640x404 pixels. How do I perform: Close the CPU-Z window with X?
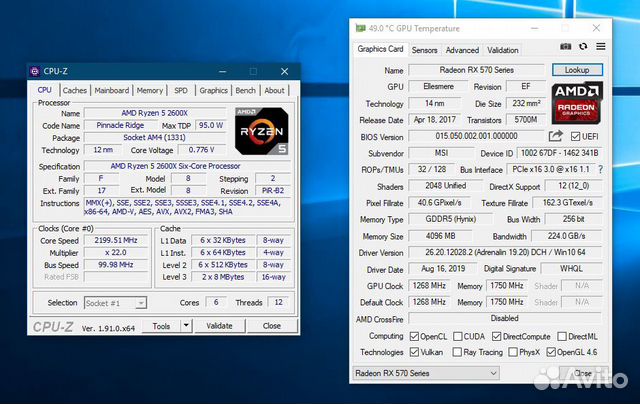[284, 71]
